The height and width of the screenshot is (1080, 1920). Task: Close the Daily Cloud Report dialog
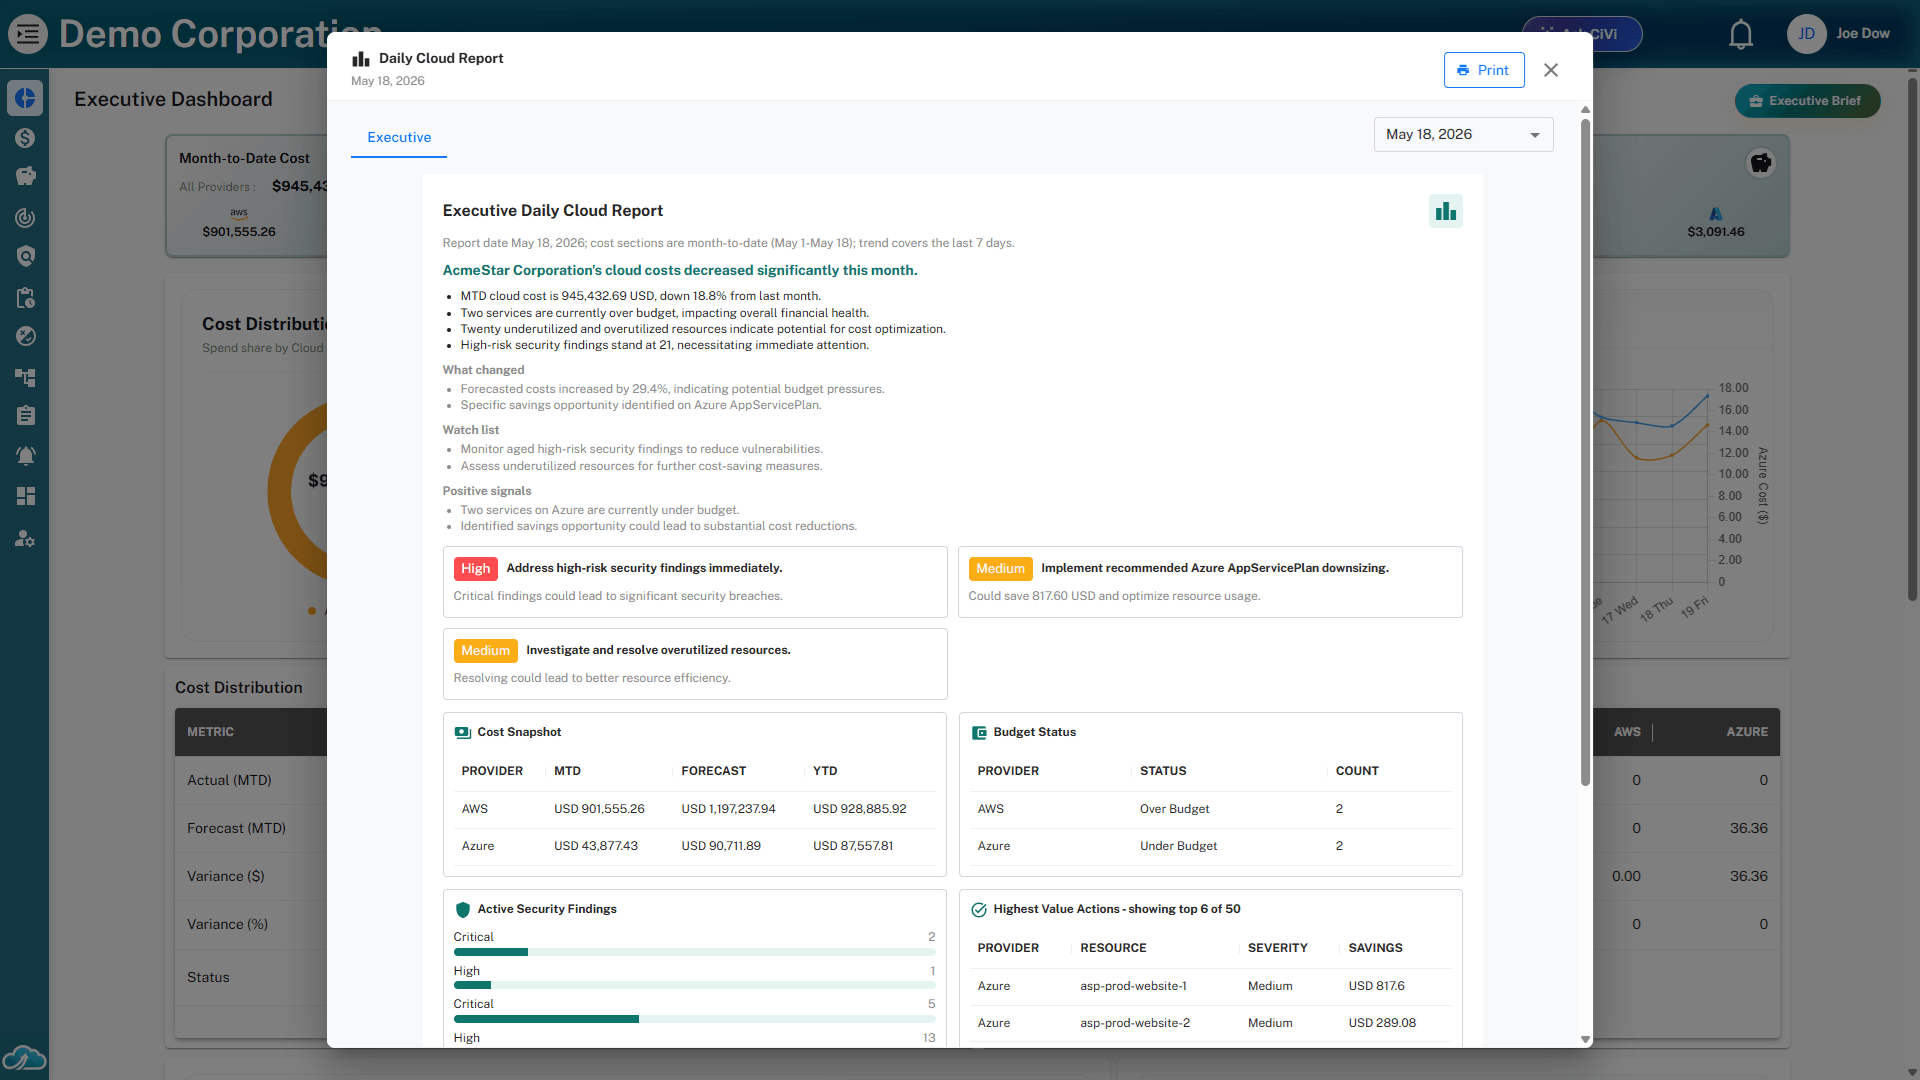[x=1551, y=70]
